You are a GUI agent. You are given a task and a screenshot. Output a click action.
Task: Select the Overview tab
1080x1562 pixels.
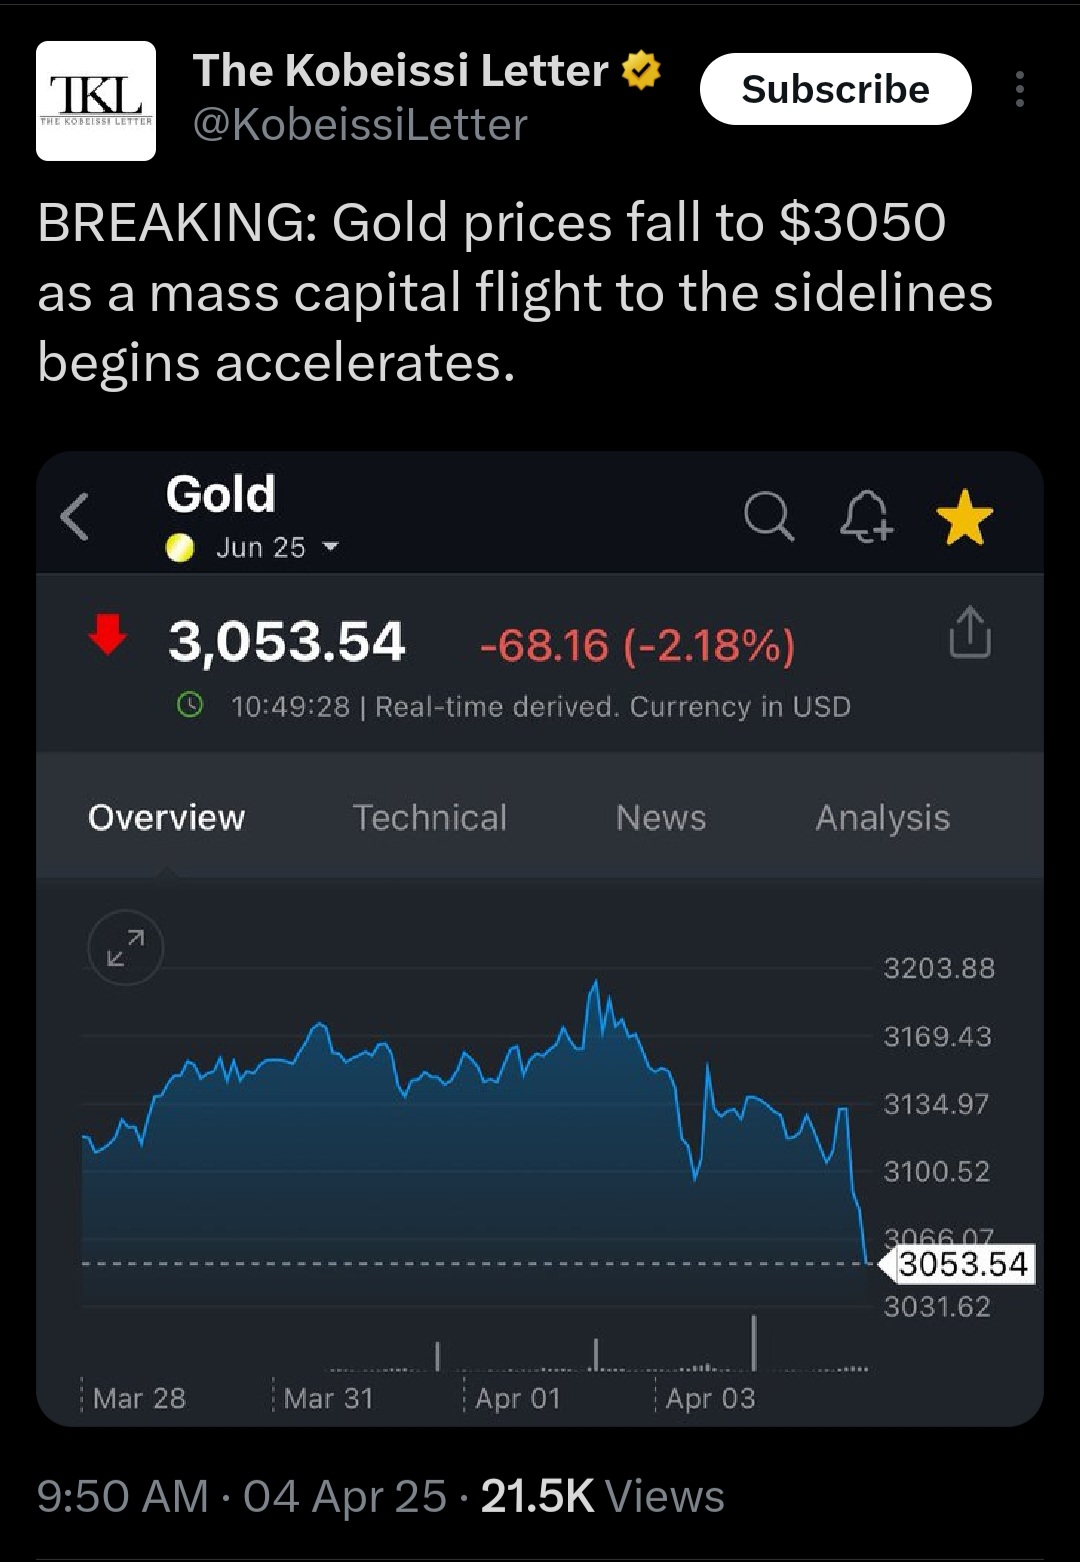(x=166, y=817)
